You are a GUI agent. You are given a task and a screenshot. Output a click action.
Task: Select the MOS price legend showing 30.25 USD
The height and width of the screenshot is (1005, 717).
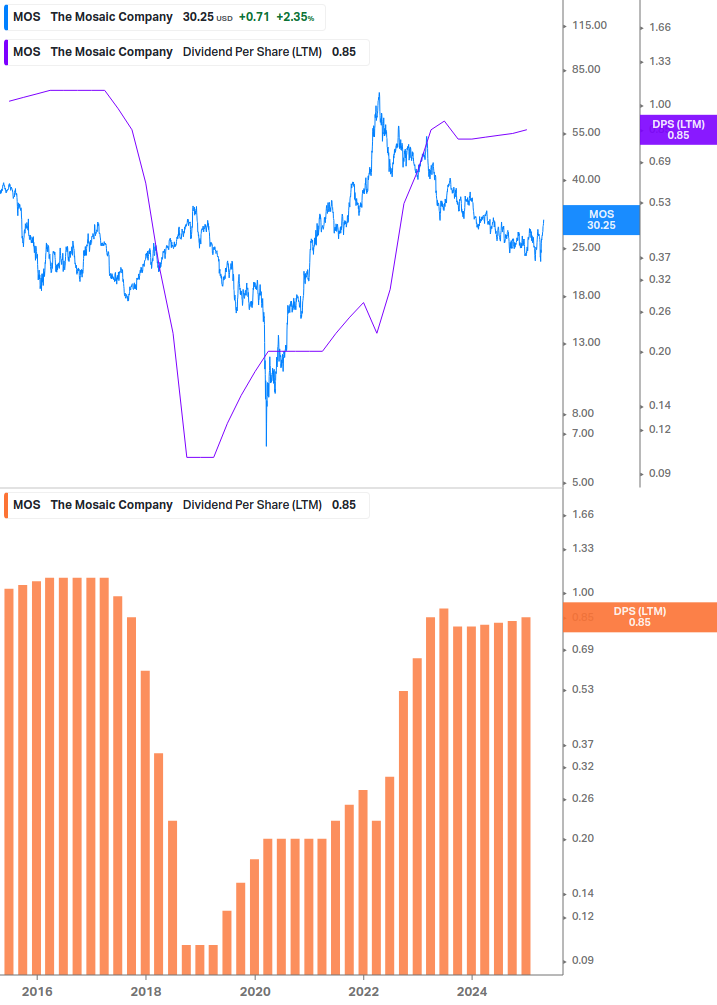(165, 17)
